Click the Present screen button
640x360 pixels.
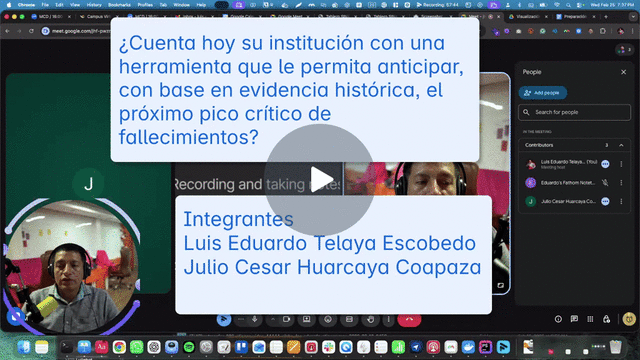coord(307,320)
